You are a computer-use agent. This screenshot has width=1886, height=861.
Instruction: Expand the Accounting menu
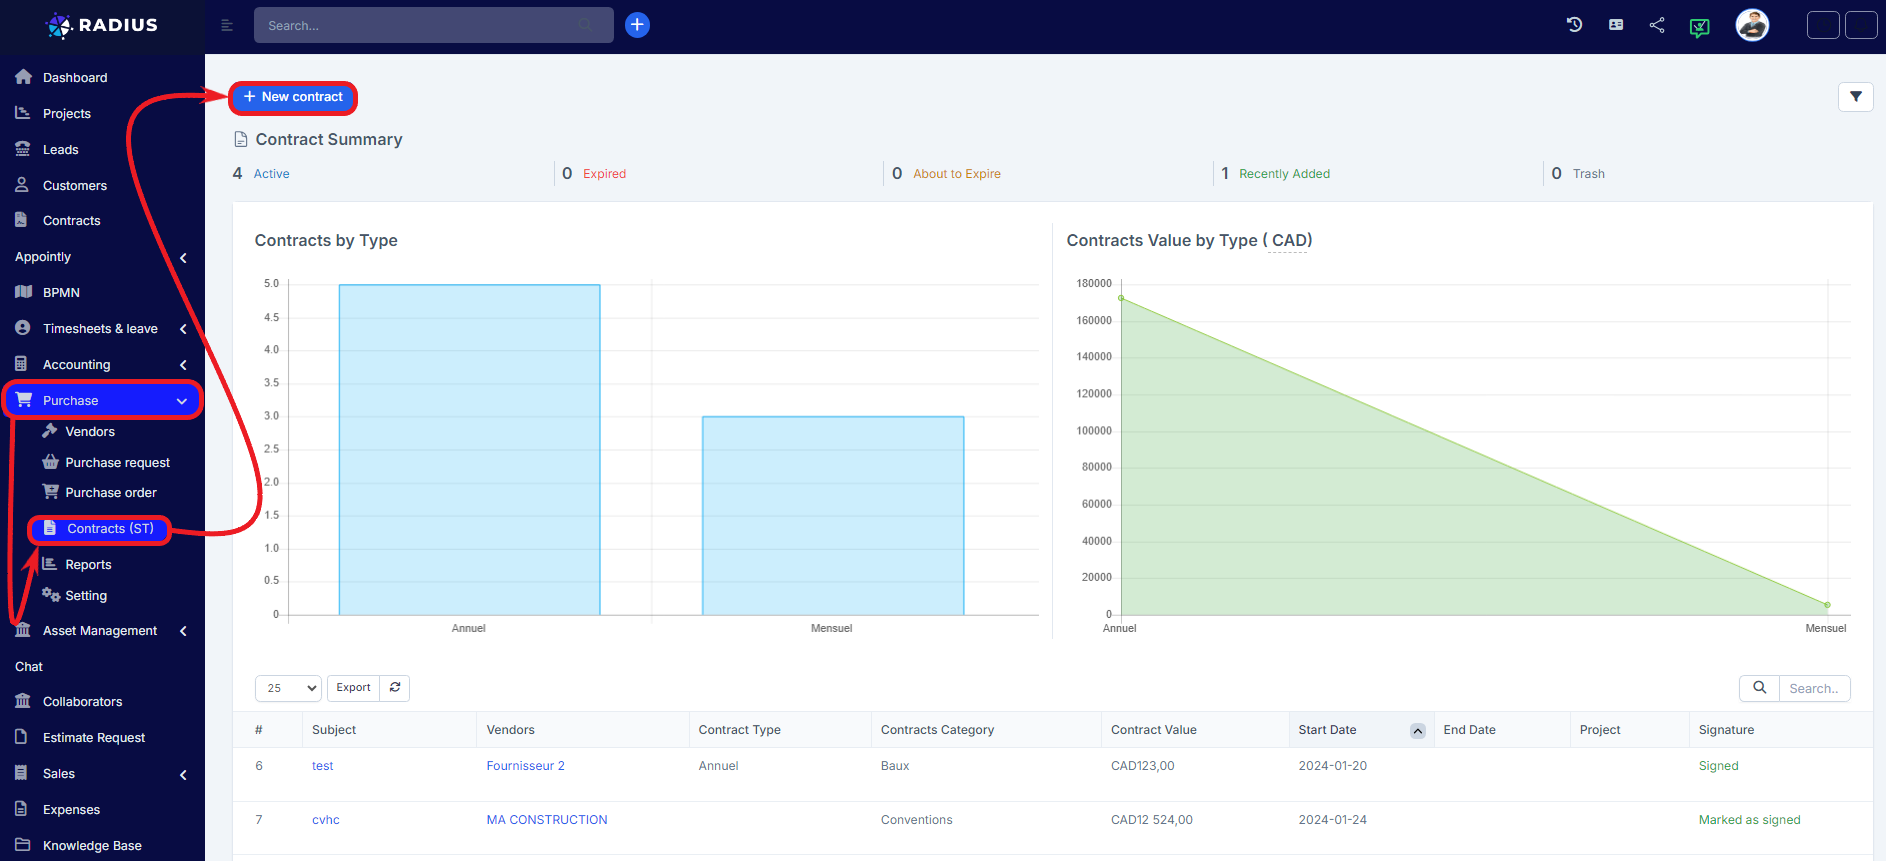click(x=100, y=365)
